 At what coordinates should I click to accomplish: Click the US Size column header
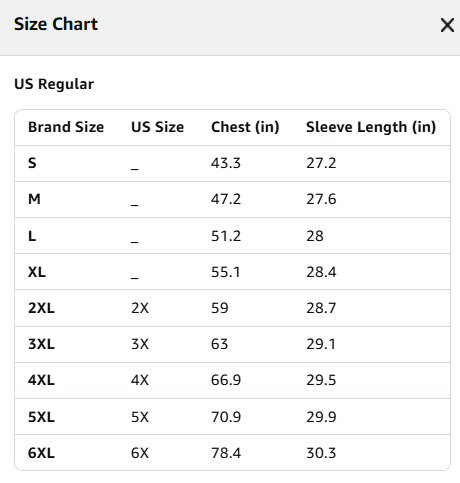(157, 127)
